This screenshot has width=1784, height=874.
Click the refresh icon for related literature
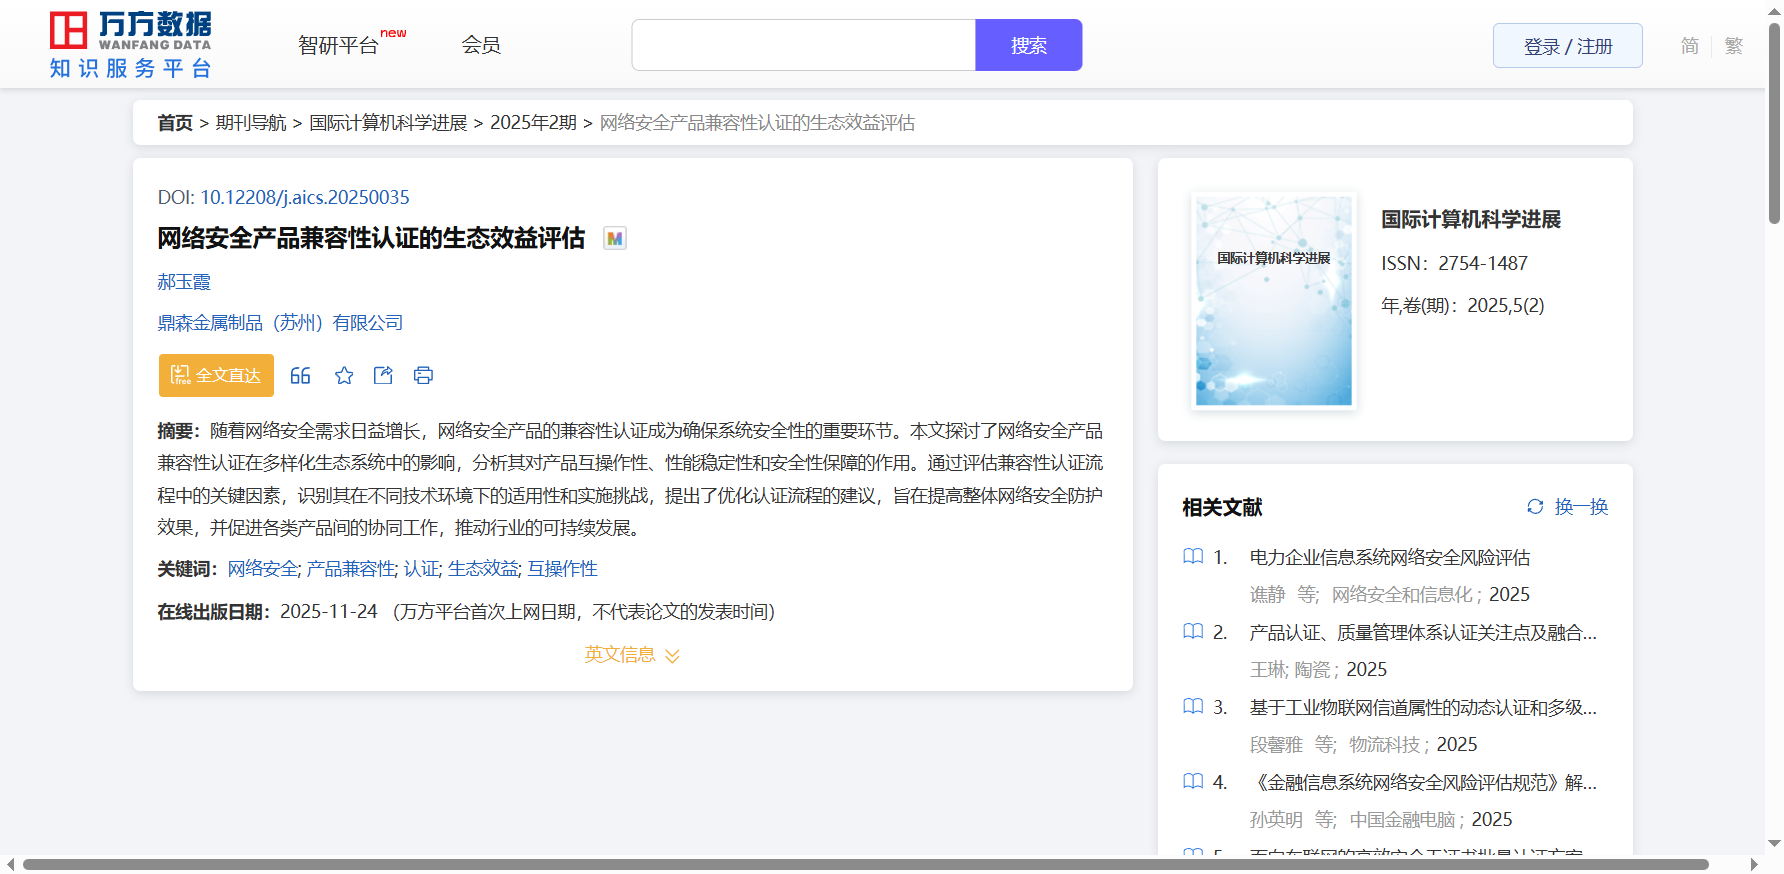pos(1535,507)
